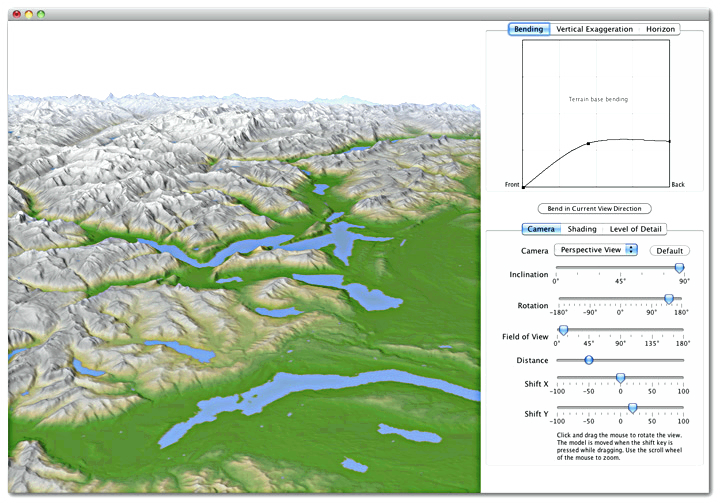The width and height of the screenshot is (720, 503).
Task: Click the -90° mark on Rotation scale
Action: (590, 312)
